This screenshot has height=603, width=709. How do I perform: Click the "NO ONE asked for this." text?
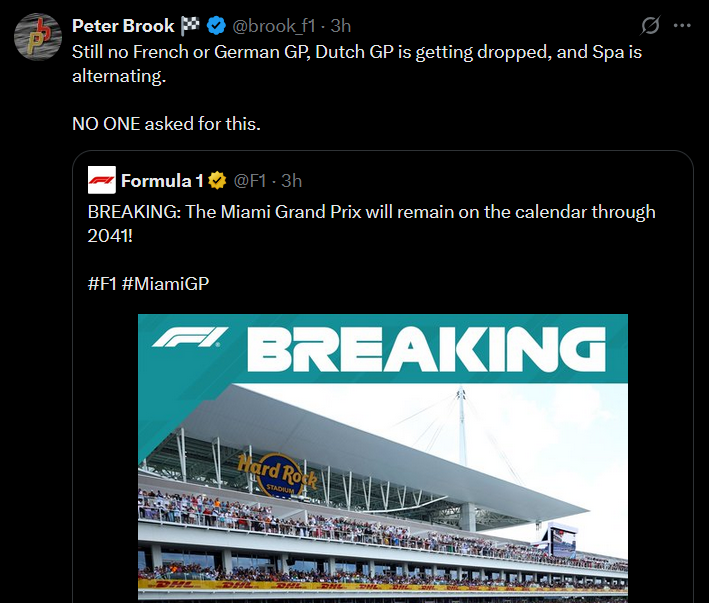pos(166,124)
